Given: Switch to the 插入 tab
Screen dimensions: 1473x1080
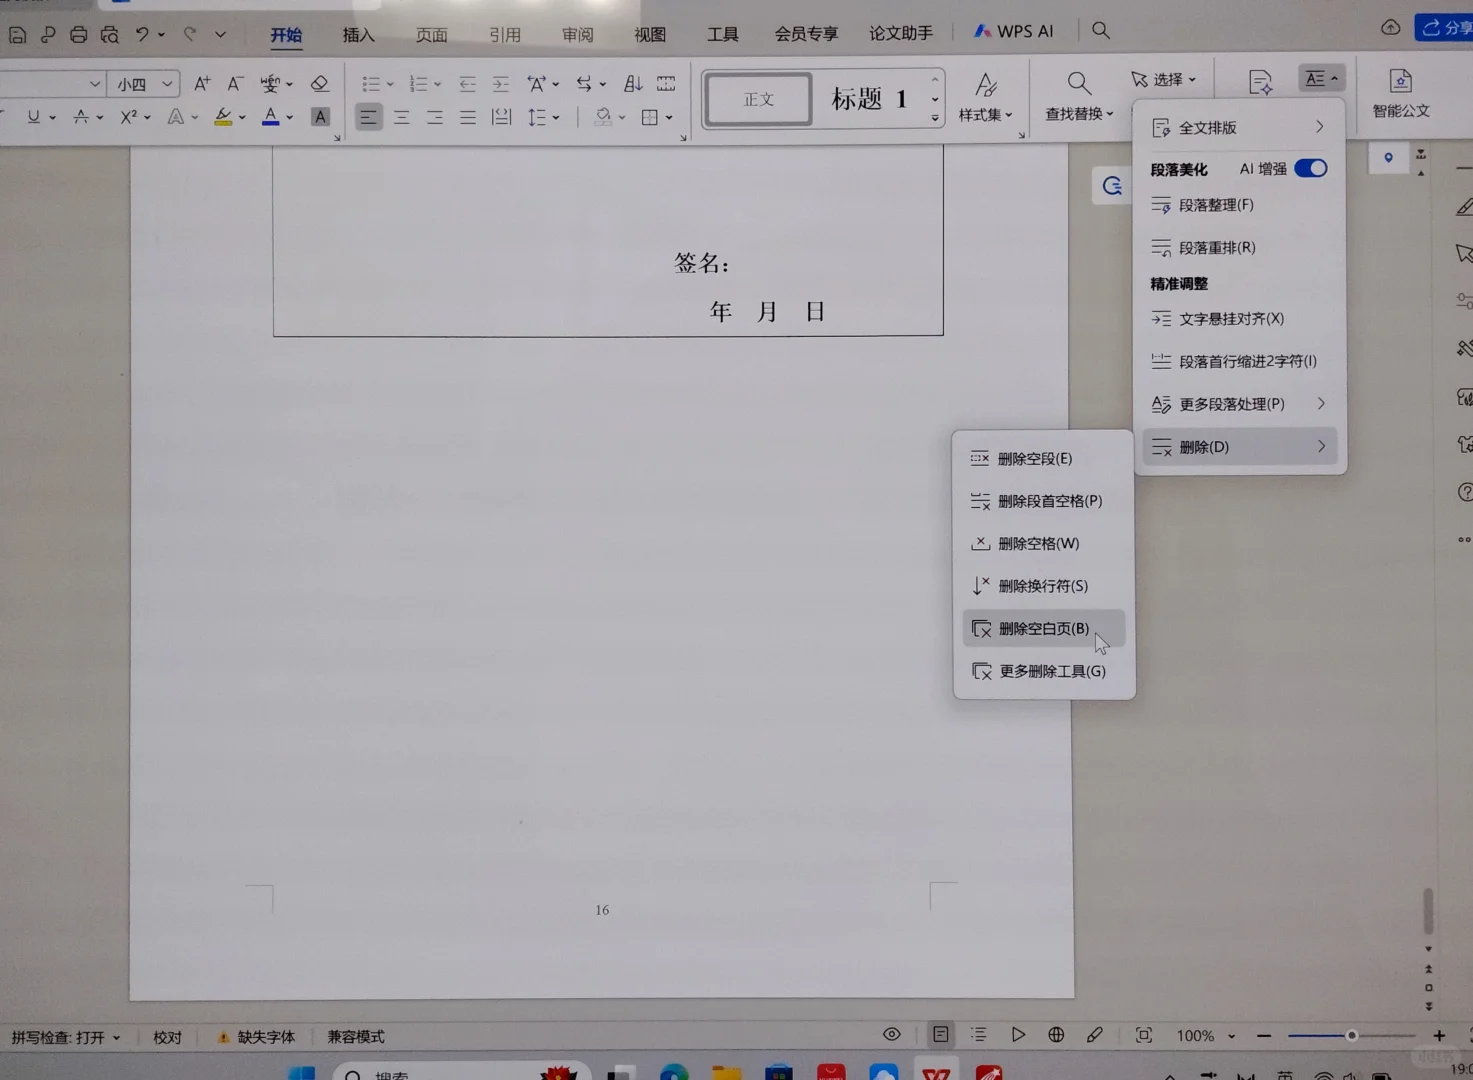Looking at the screenshot, I should (x=358, y=35).
